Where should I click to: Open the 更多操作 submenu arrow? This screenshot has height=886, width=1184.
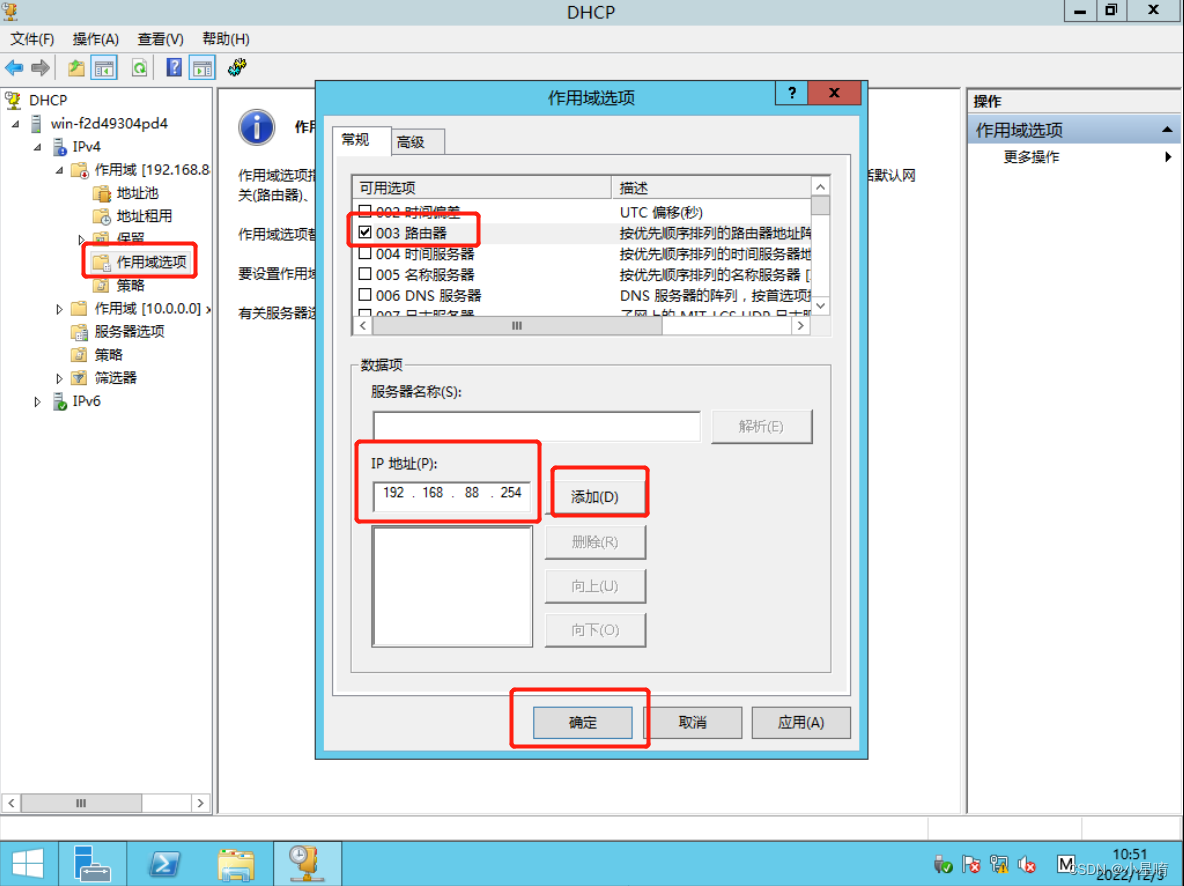(x=1168, y=157)
